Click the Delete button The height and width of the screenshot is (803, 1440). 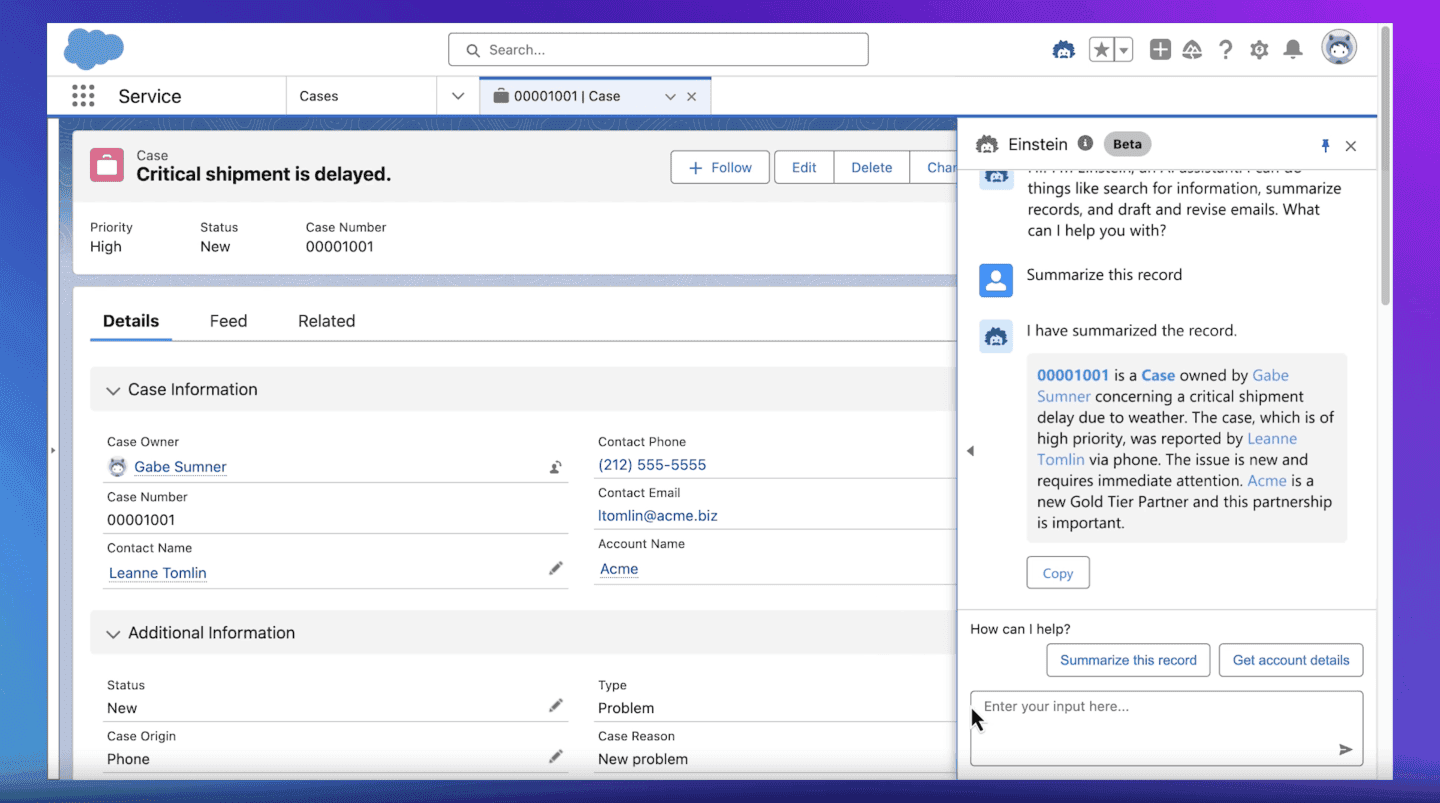(x=871, y=167)
